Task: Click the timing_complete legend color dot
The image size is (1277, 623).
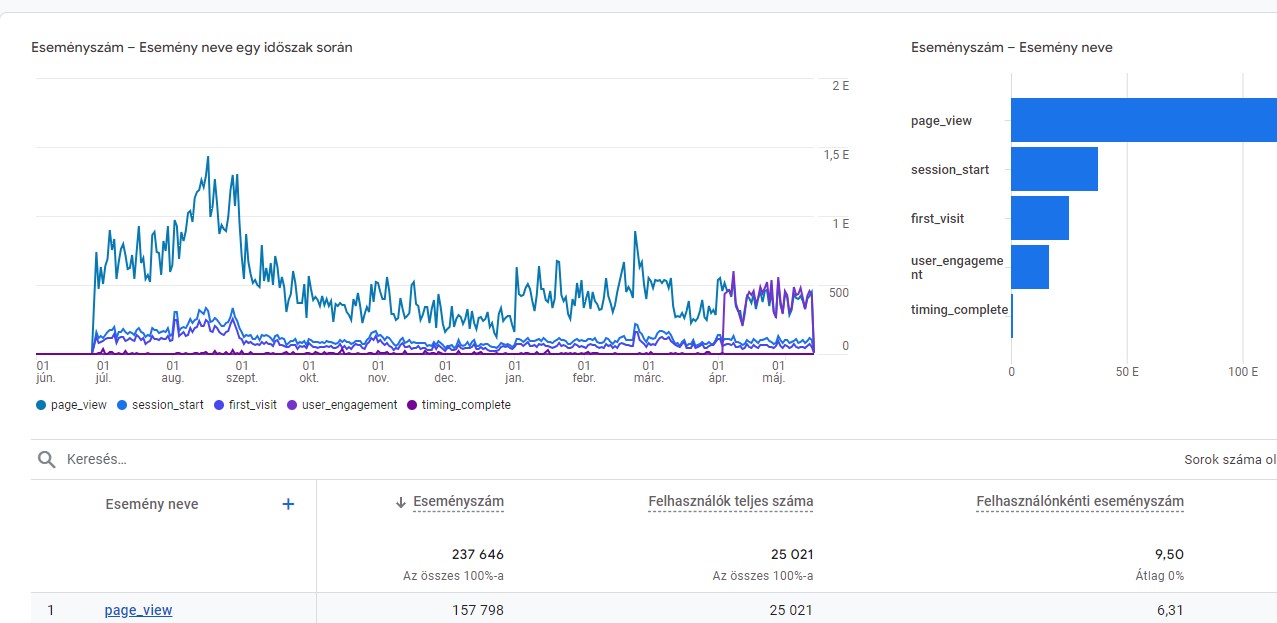Action: (x=411, y=404)
